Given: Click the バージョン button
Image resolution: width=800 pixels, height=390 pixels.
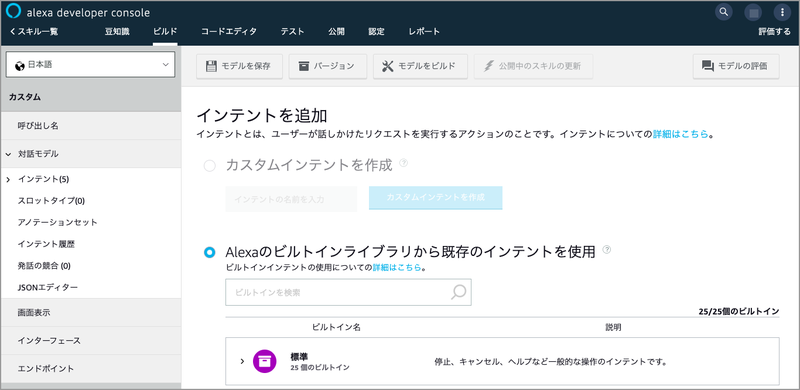Looking at the screenshot, I should pos(328,66).
